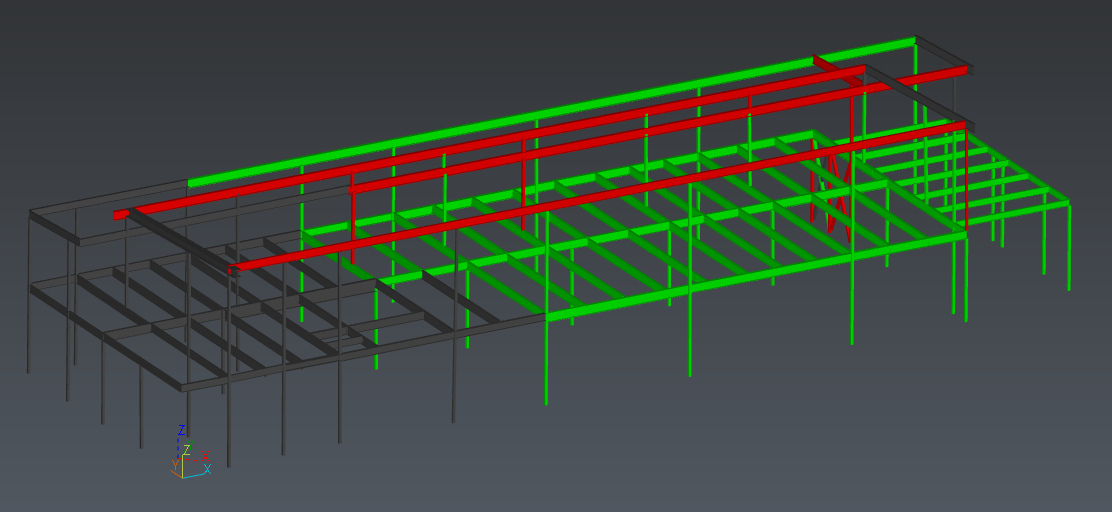Click the blue Z axis label on the triad
The width and height of the screenshot is (1112, 512).
click(x=181, y=430)
